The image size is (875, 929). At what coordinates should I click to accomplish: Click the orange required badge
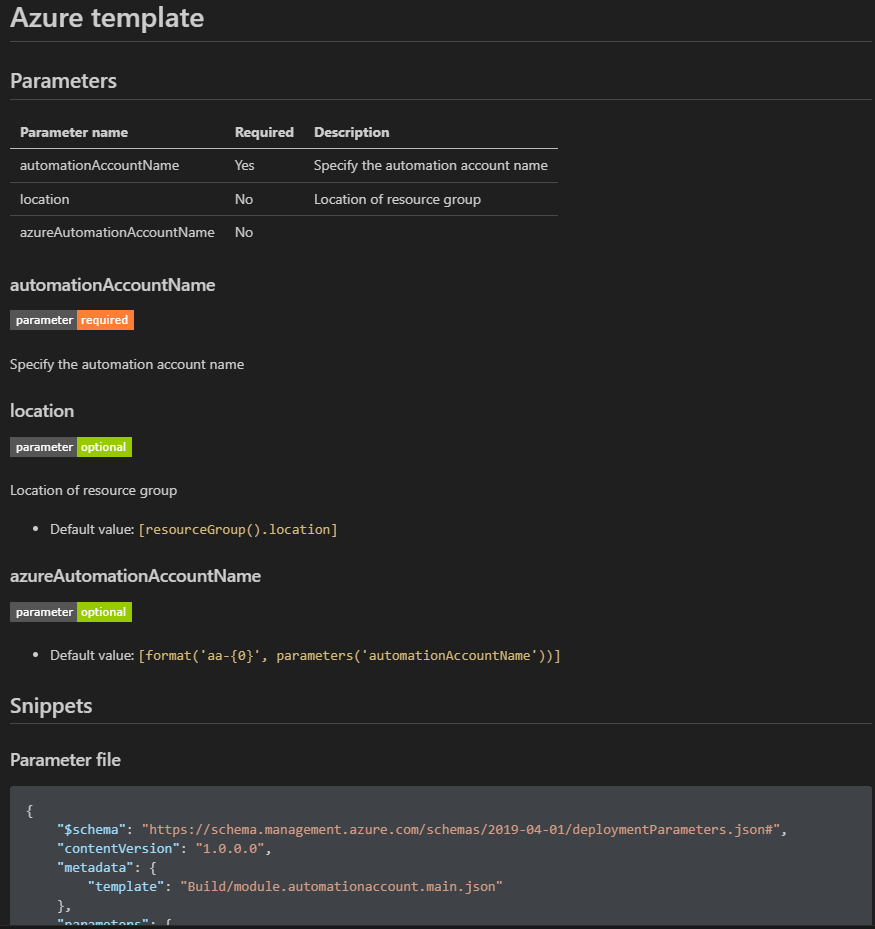click(x=105, y=320)
